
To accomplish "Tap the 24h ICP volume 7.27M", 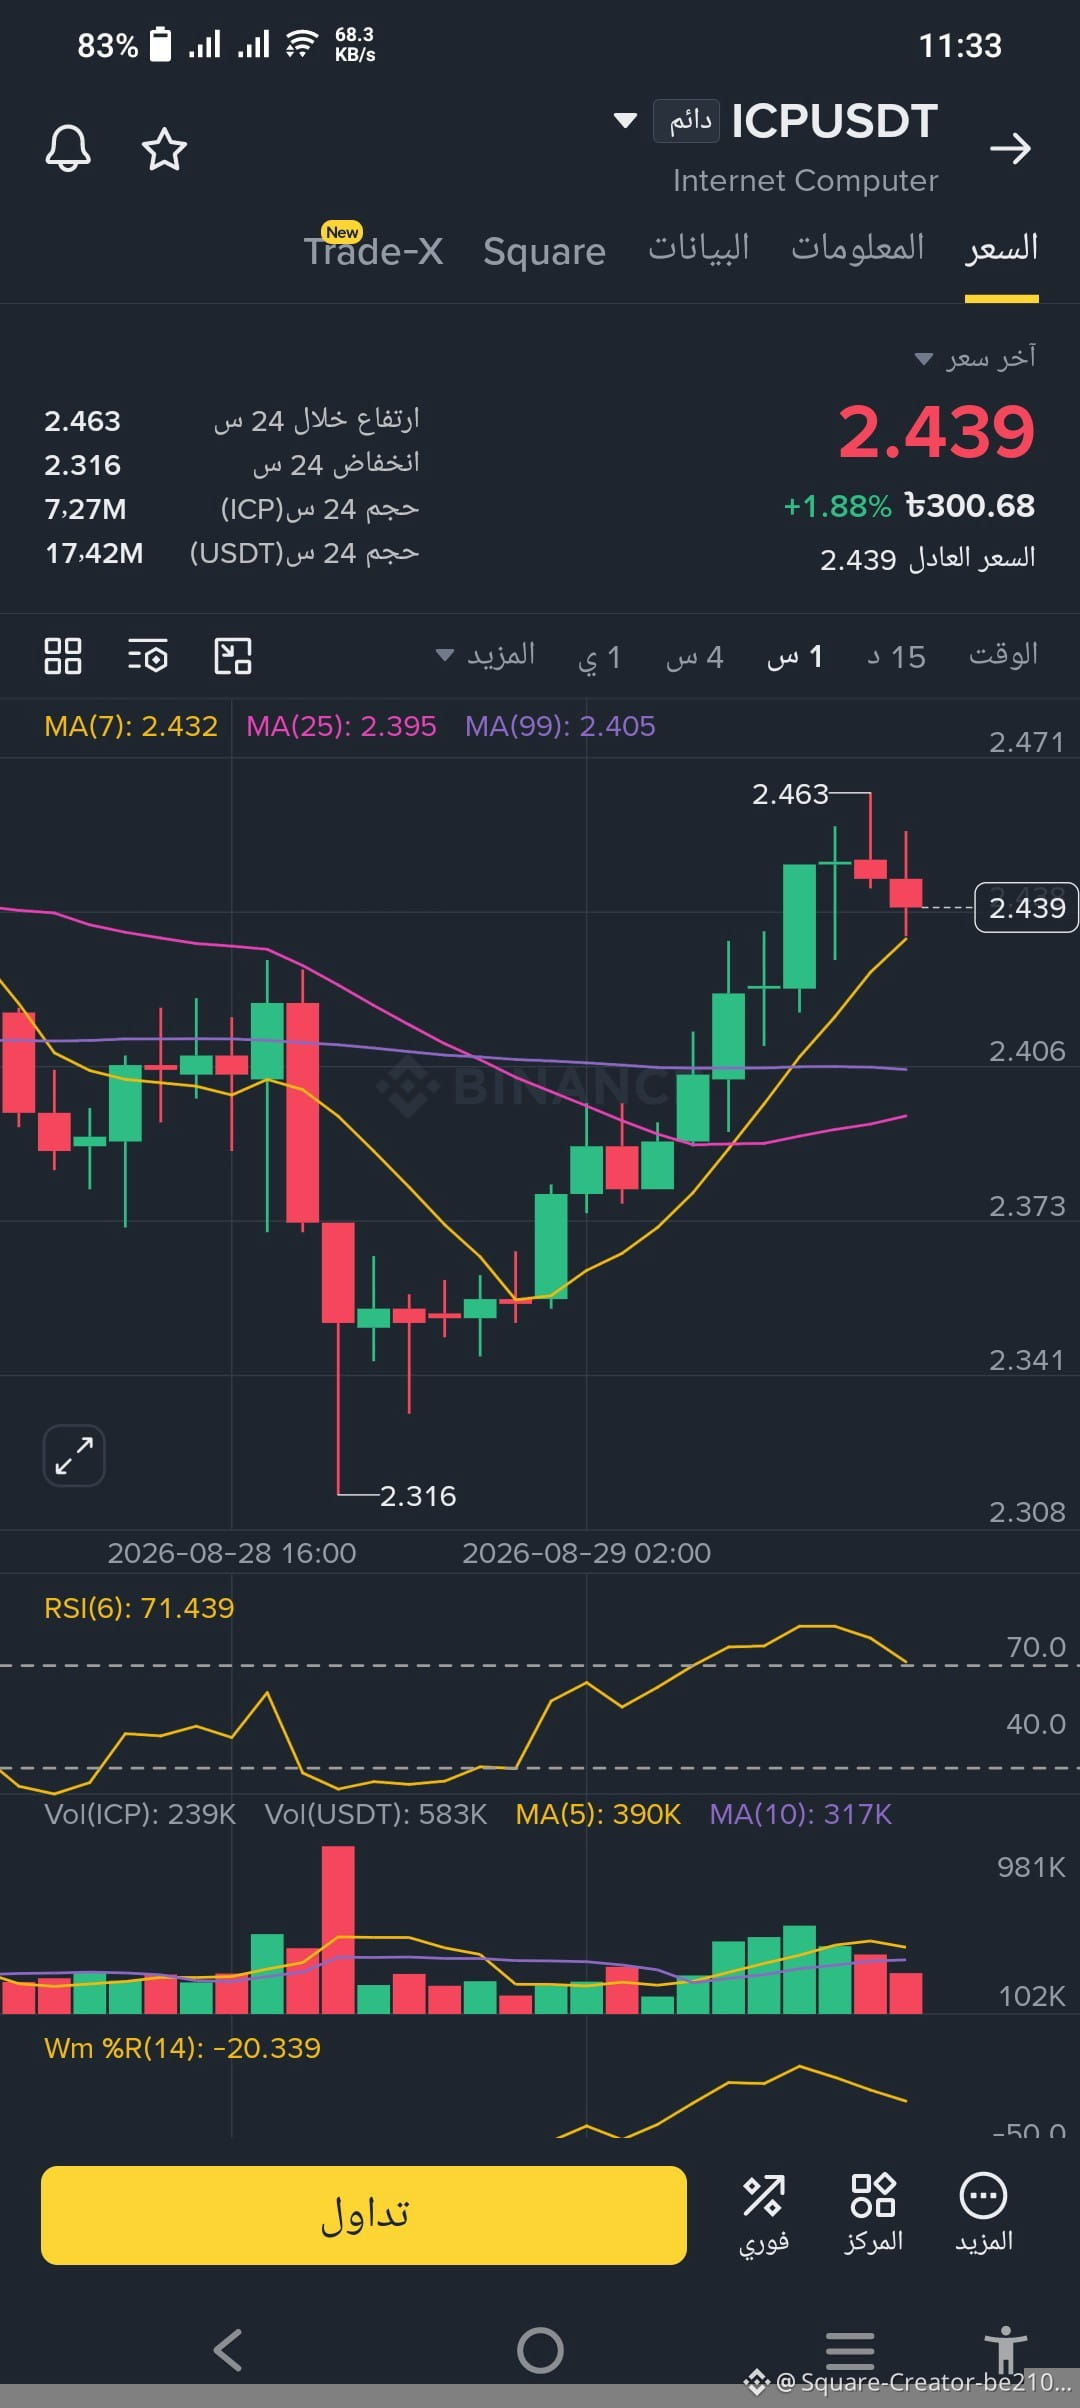I will tap(85, 509).
